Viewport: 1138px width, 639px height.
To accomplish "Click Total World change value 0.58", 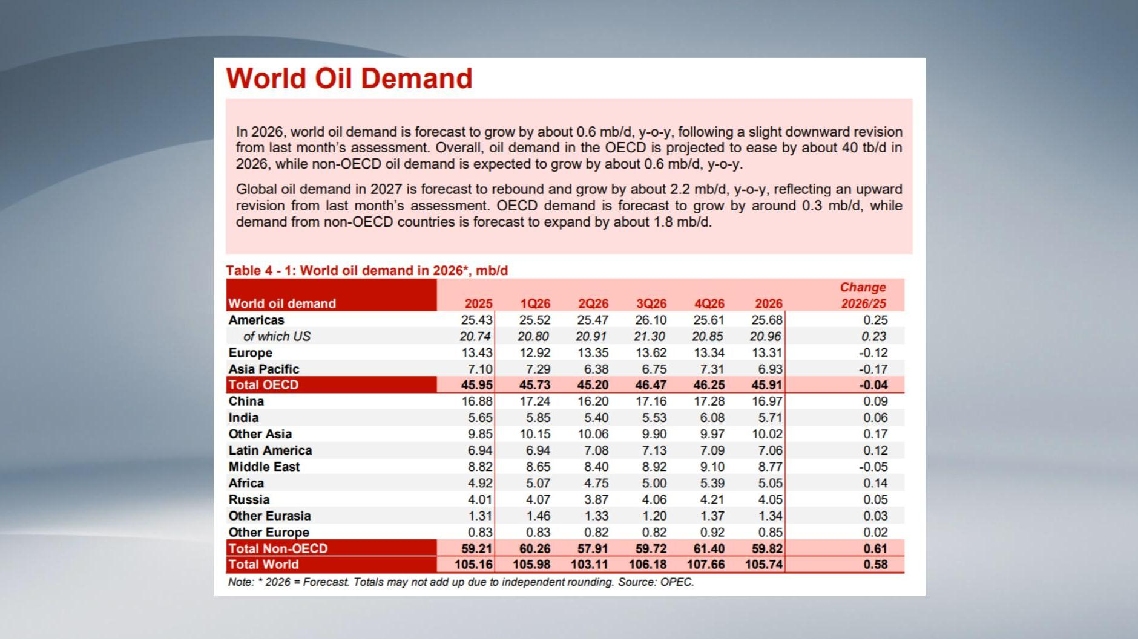I will point(875,564).
